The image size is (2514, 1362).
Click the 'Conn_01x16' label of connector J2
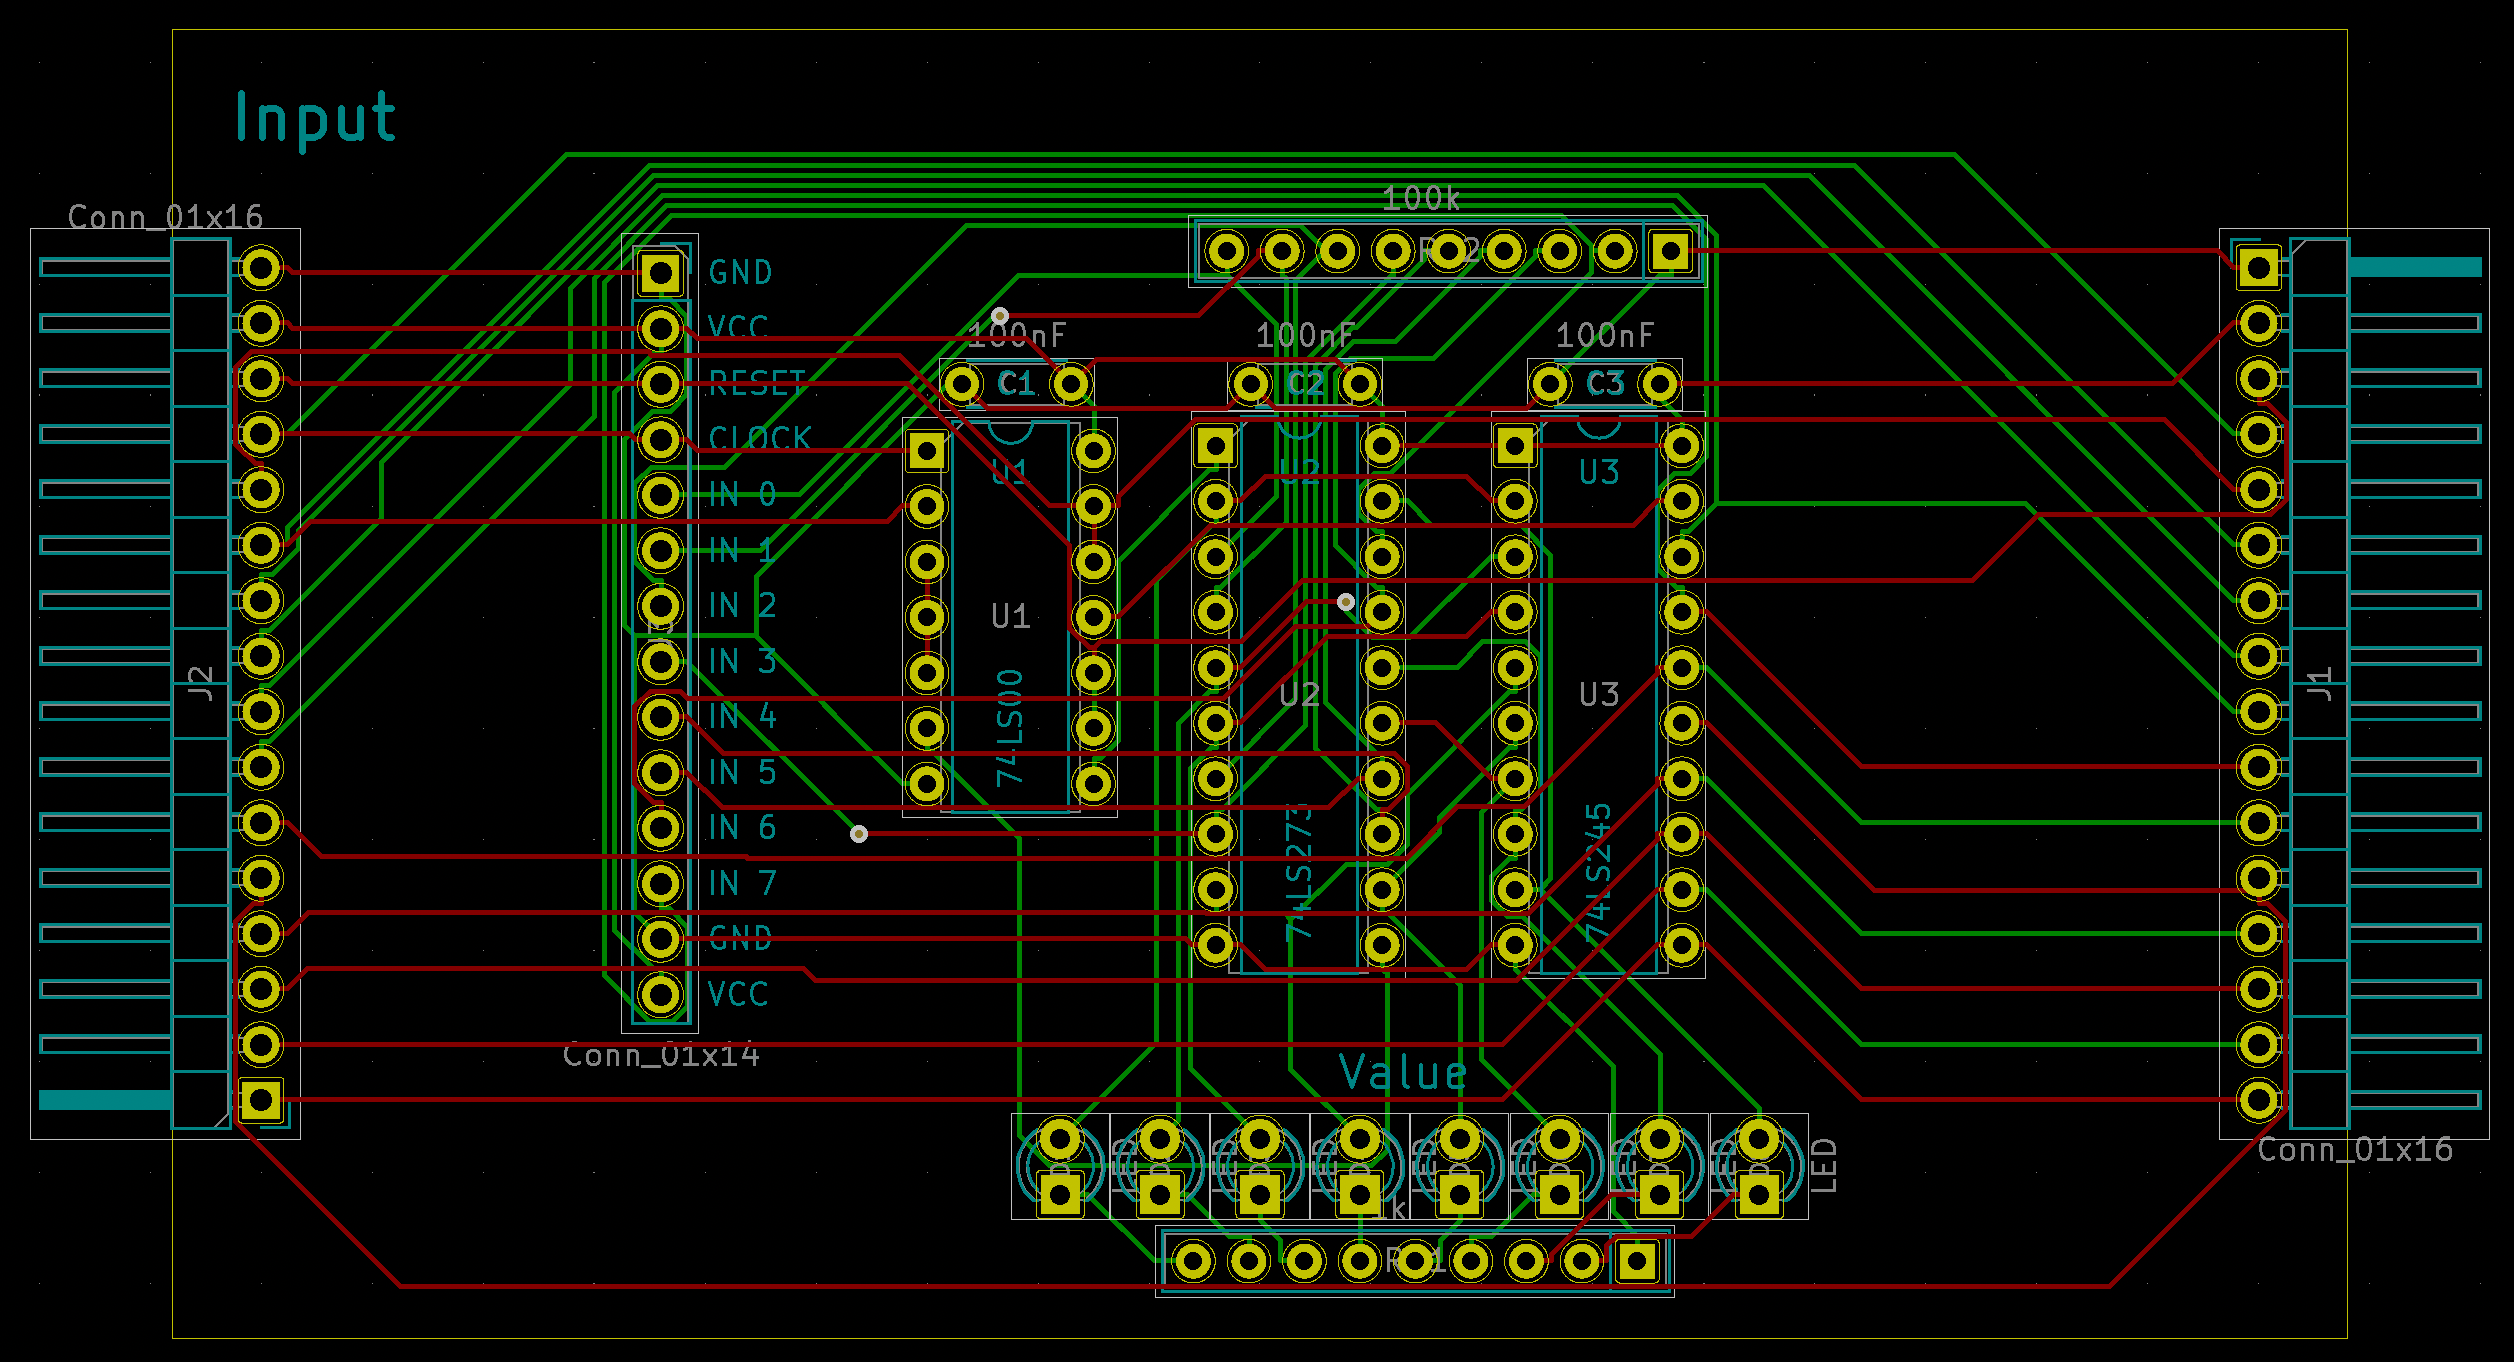pyautogui.click(x=165, y=217)
